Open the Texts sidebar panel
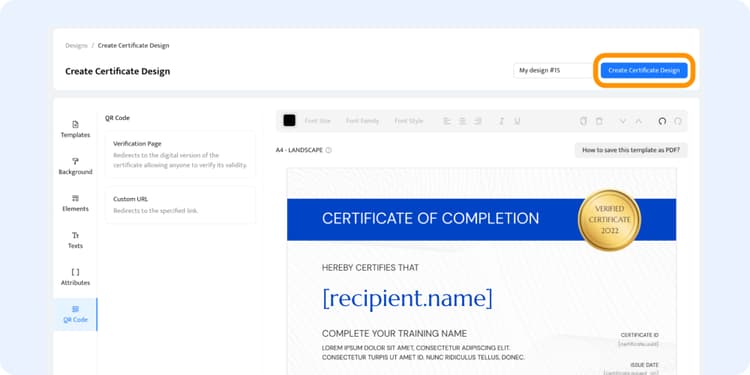 pos(75,240)
